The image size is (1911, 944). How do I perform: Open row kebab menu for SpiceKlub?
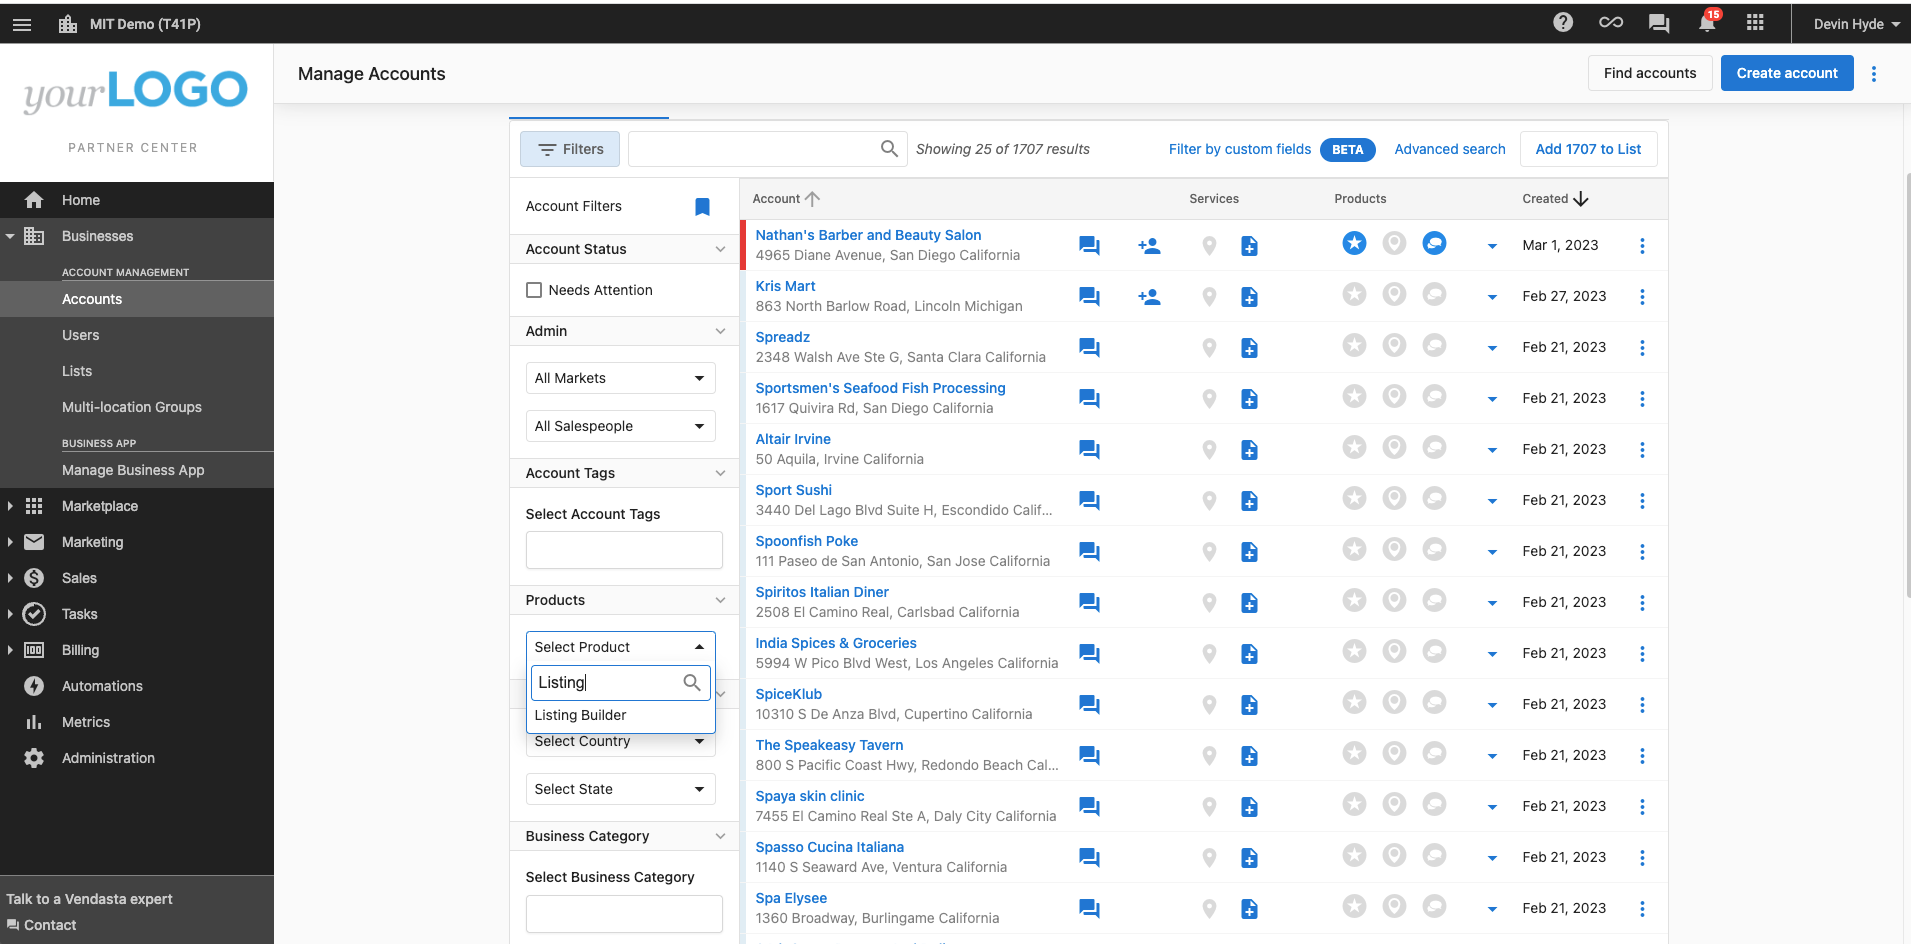pyautogui.click(x=1642, y=705)
